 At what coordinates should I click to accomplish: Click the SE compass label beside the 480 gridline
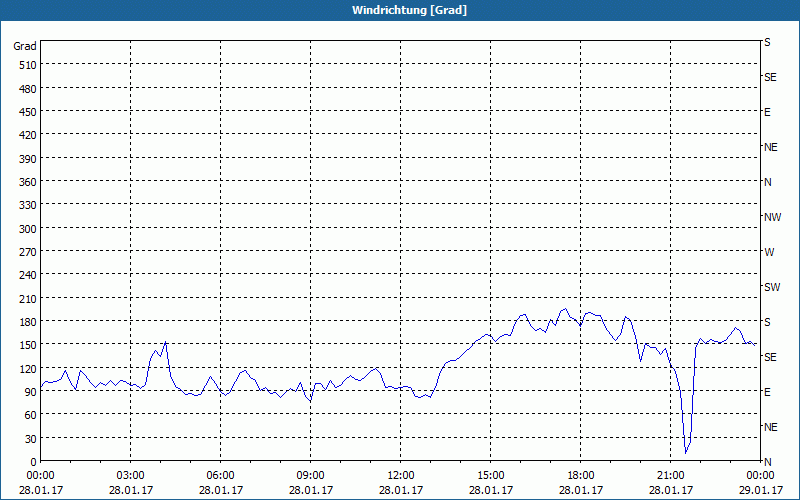pyautogui.click(x=770, y=78)
